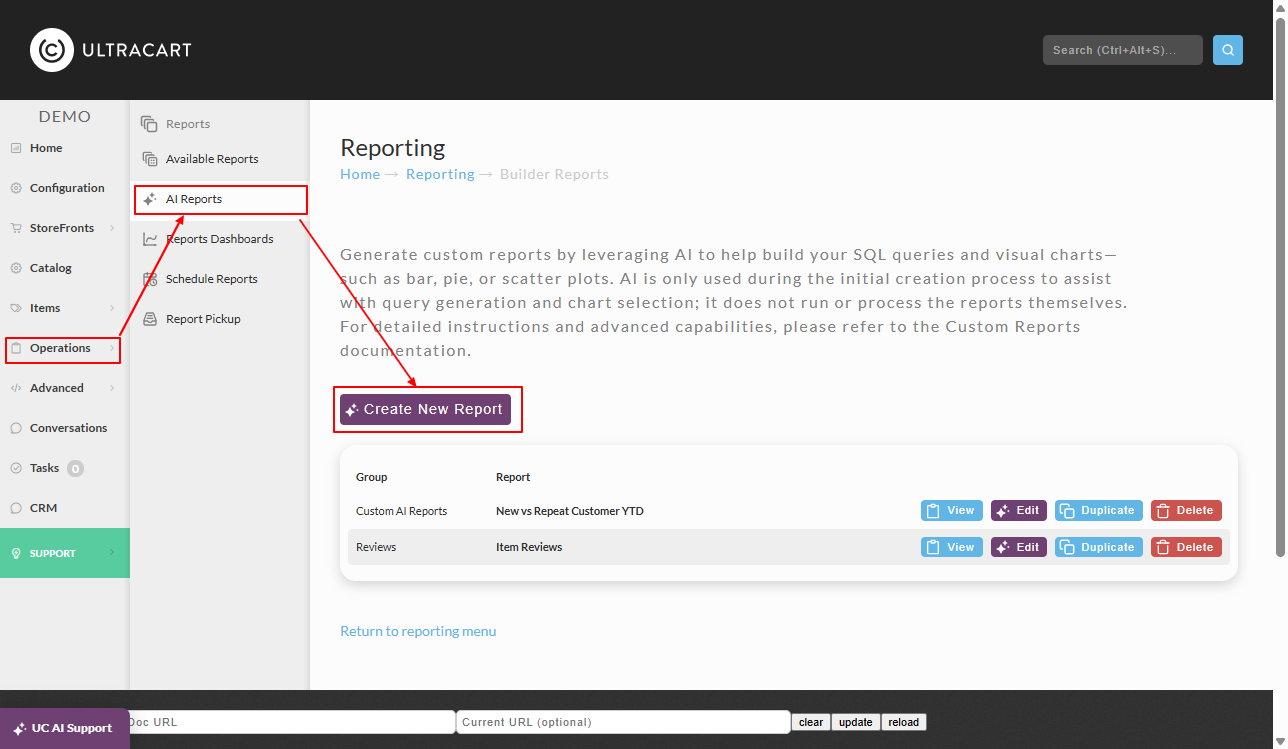
Task: Click the Advanced code icon
Action: 16,388
